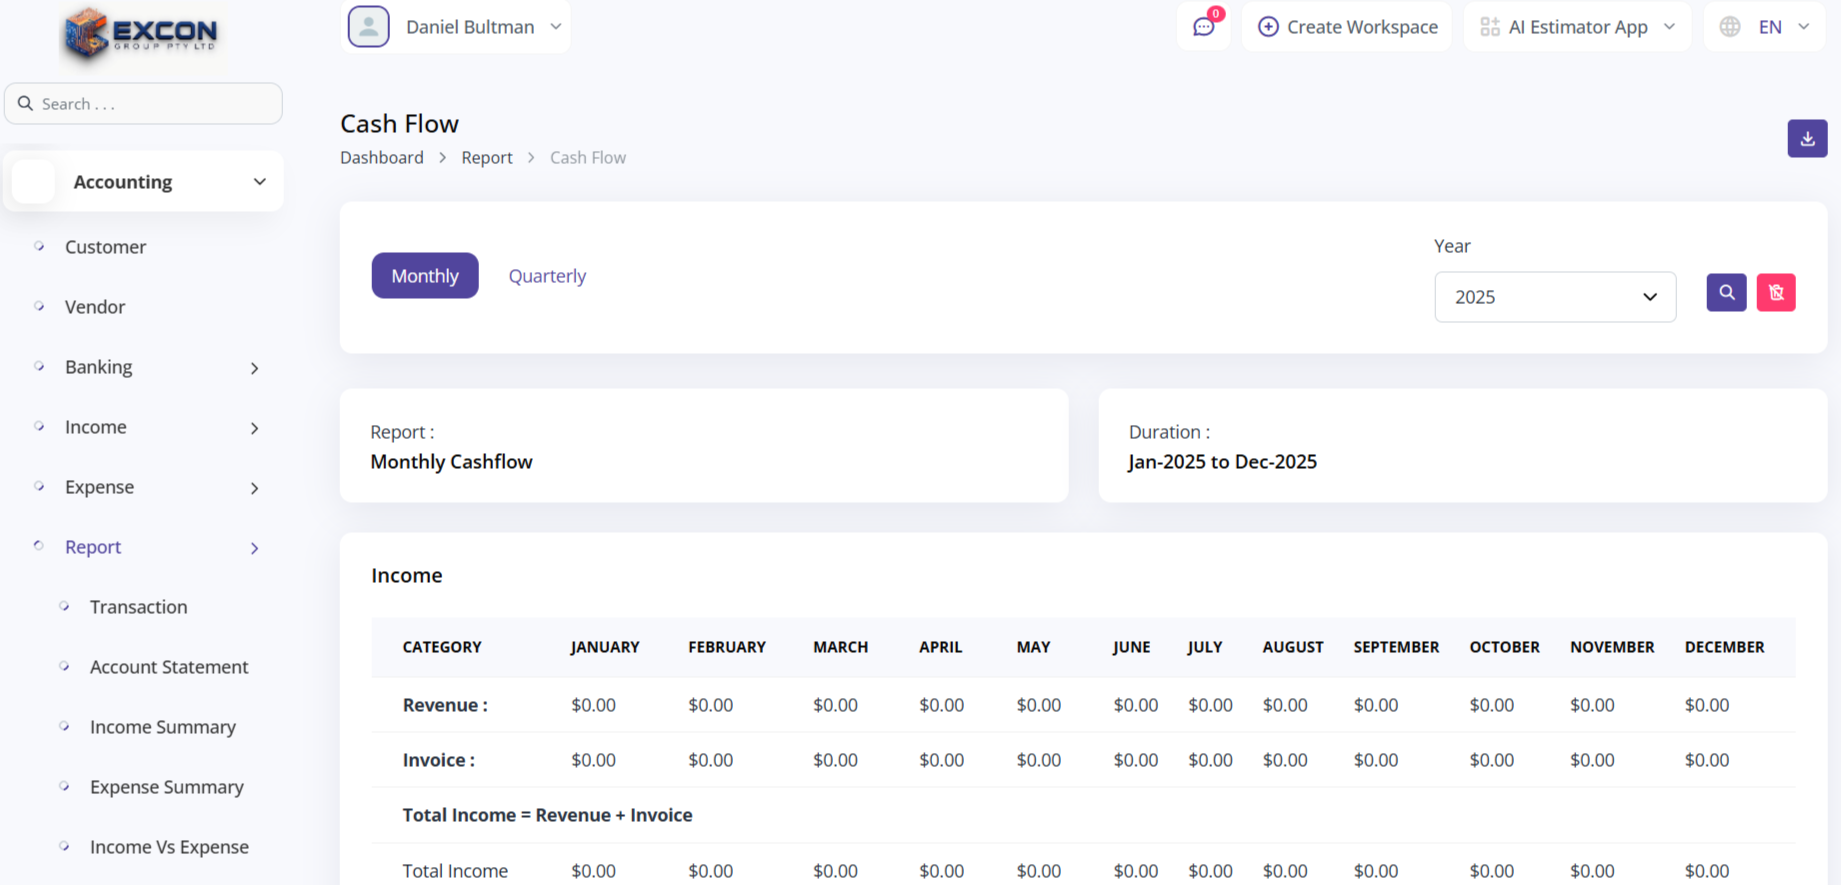The height and width of the screenshot is (885, 1841).
Task: Click the Excon Group logo
Action: click(x=142, y=34)
